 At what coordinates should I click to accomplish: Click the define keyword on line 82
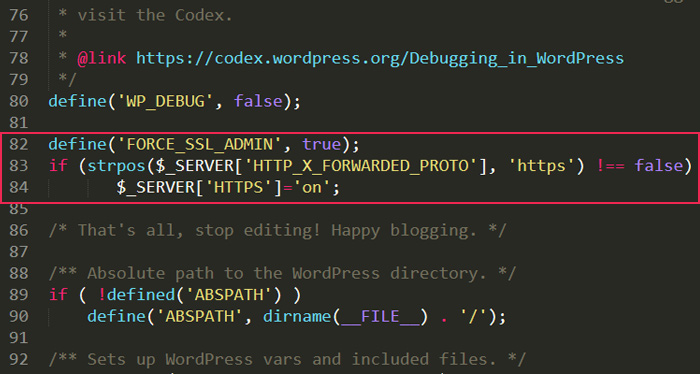(77, 144)
